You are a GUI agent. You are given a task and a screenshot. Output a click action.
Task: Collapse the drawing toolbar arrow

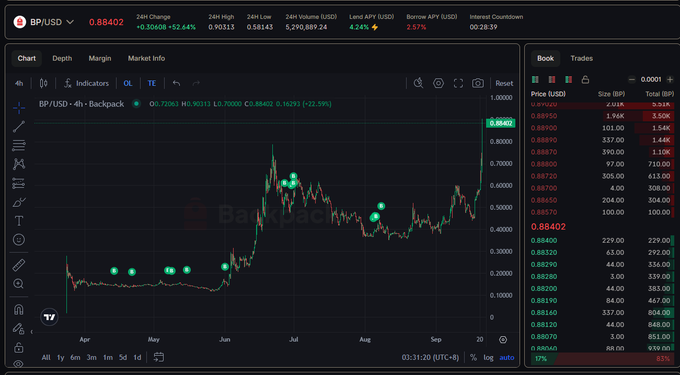point(31,332)
